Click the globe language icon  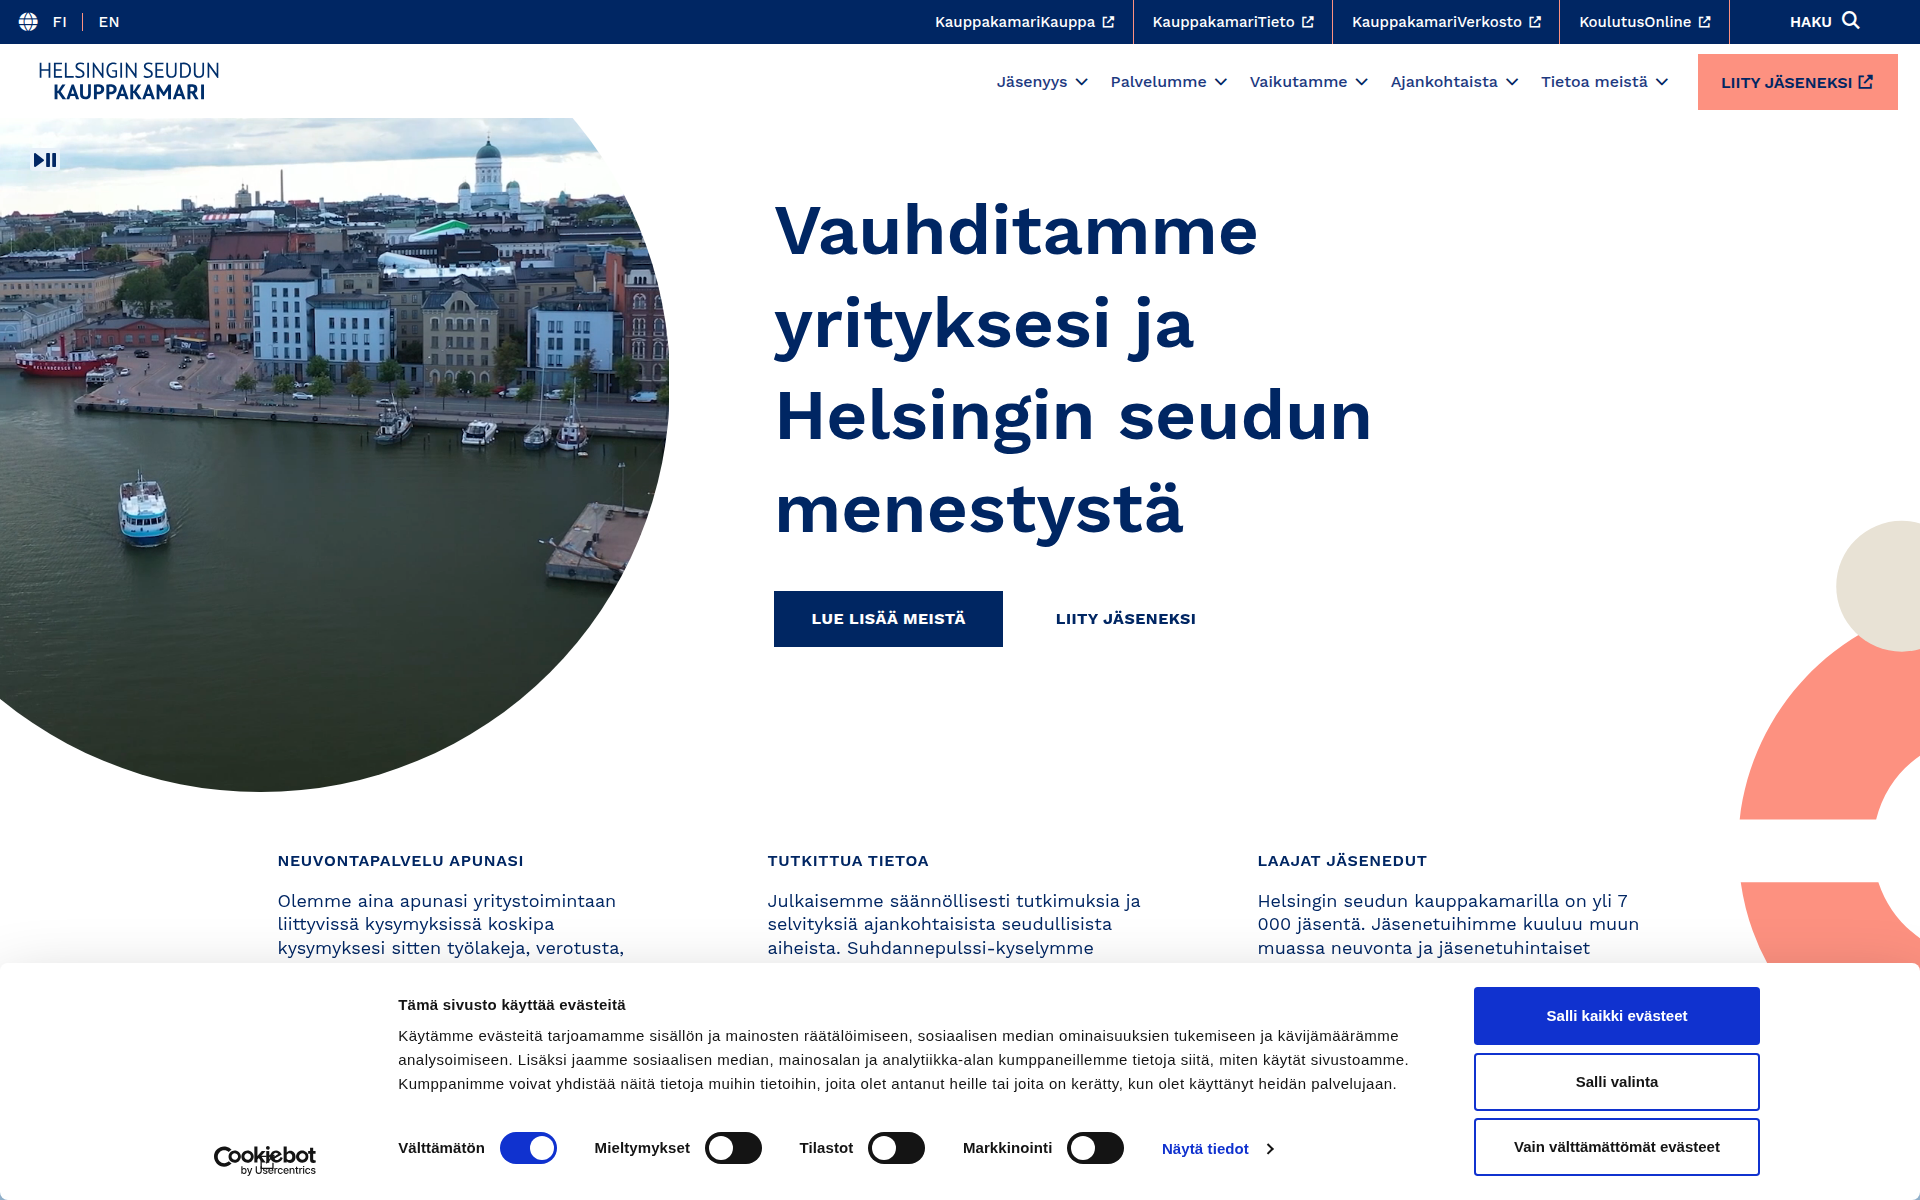click(x=28, y=22)
